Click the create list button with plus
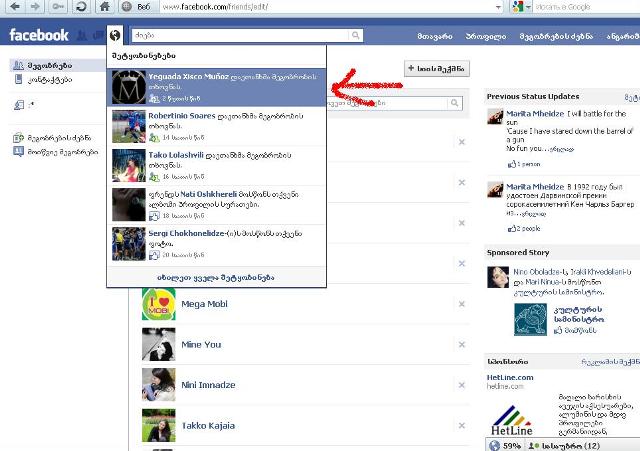Viewport: 640px width, 451px height. click(x=437, y=69)
